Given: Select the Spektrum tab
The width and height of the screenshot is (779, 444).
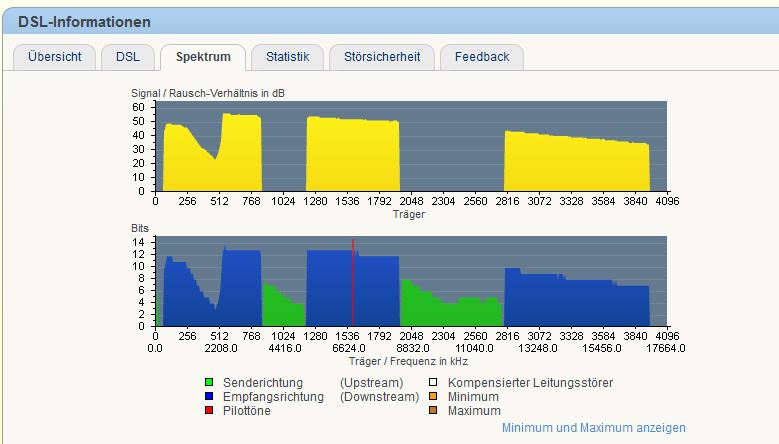Looking at the screenshot, I should [x=203, y=57].
